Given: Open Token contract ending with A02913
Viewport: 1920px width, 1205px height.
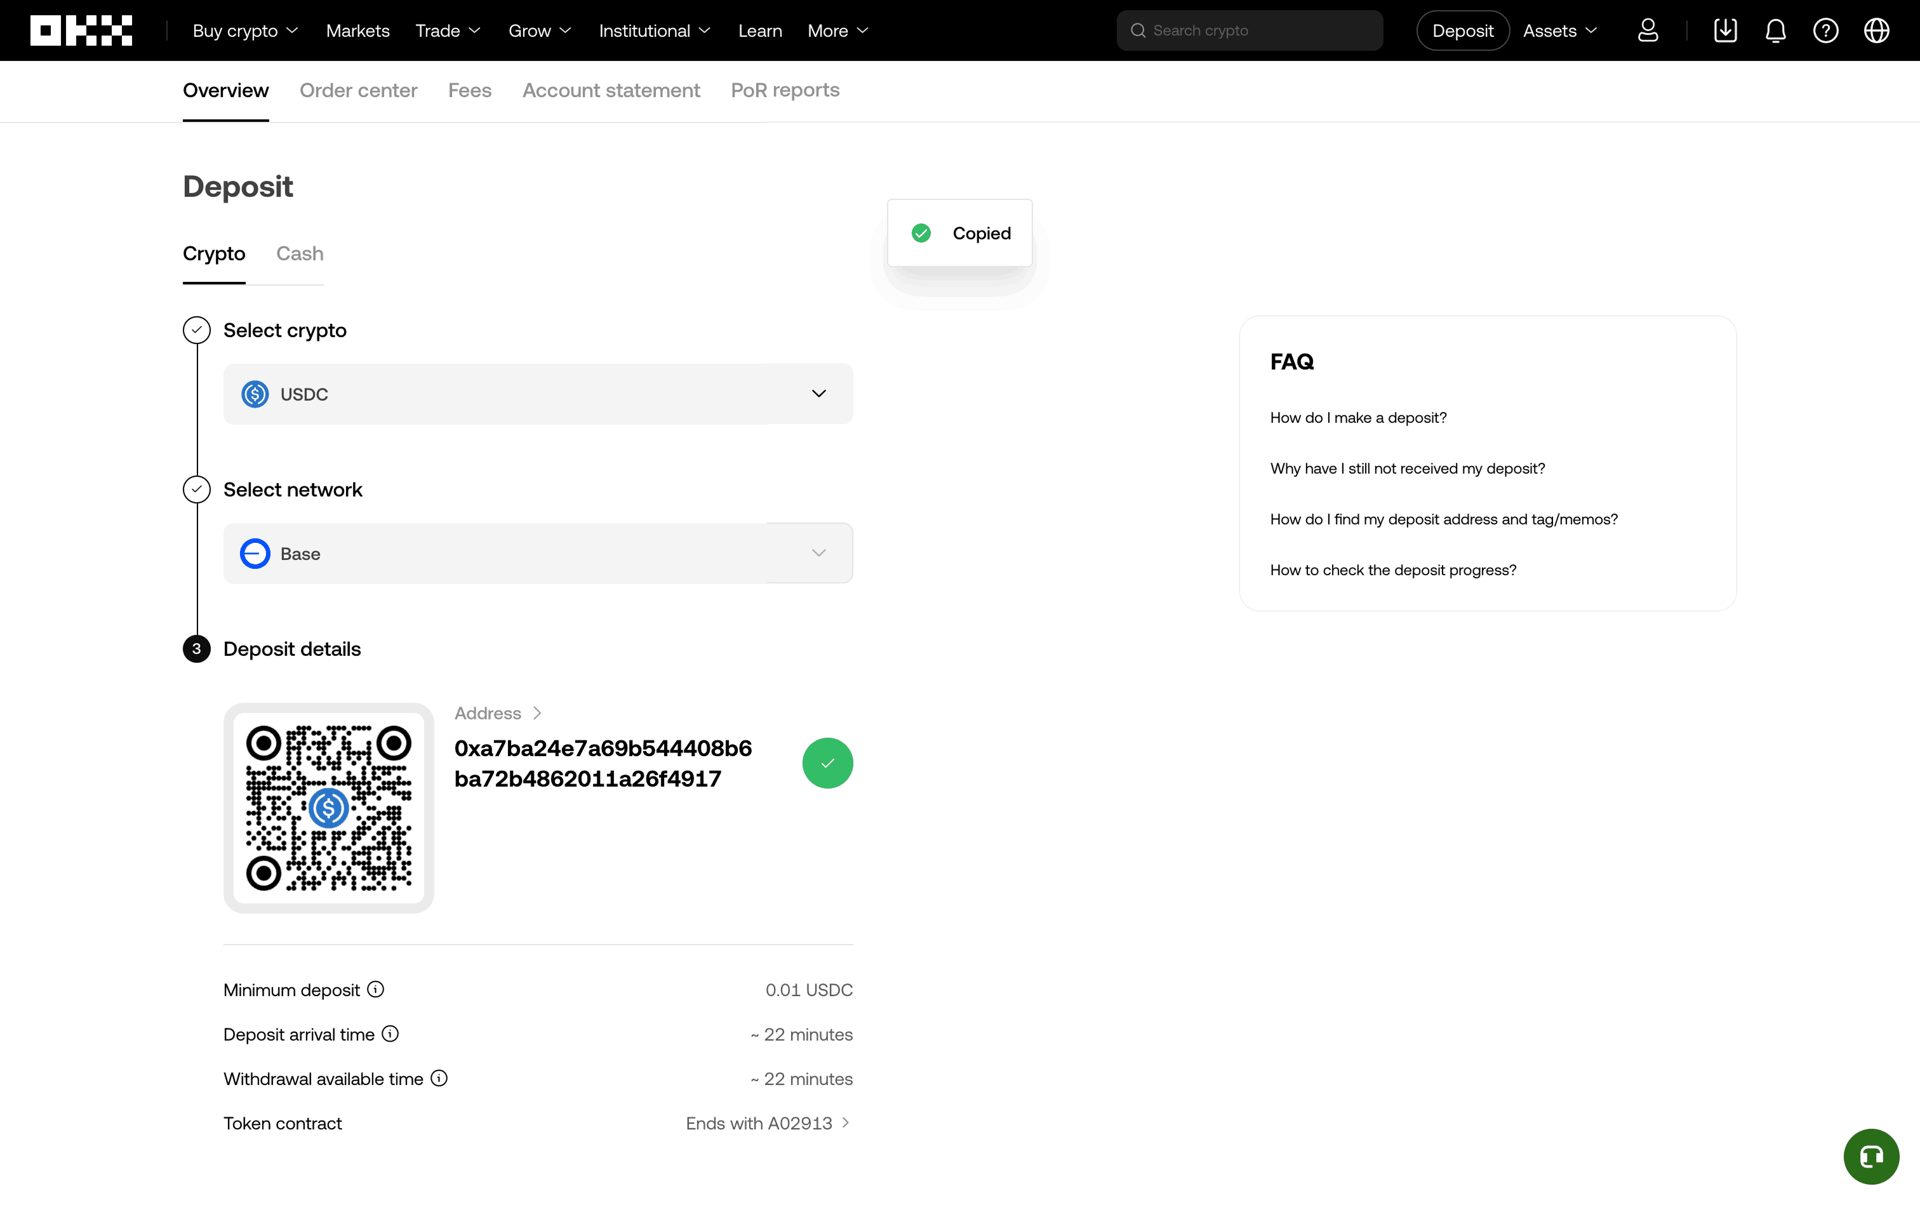Looking at the screenshot, I should (768, 1123).
